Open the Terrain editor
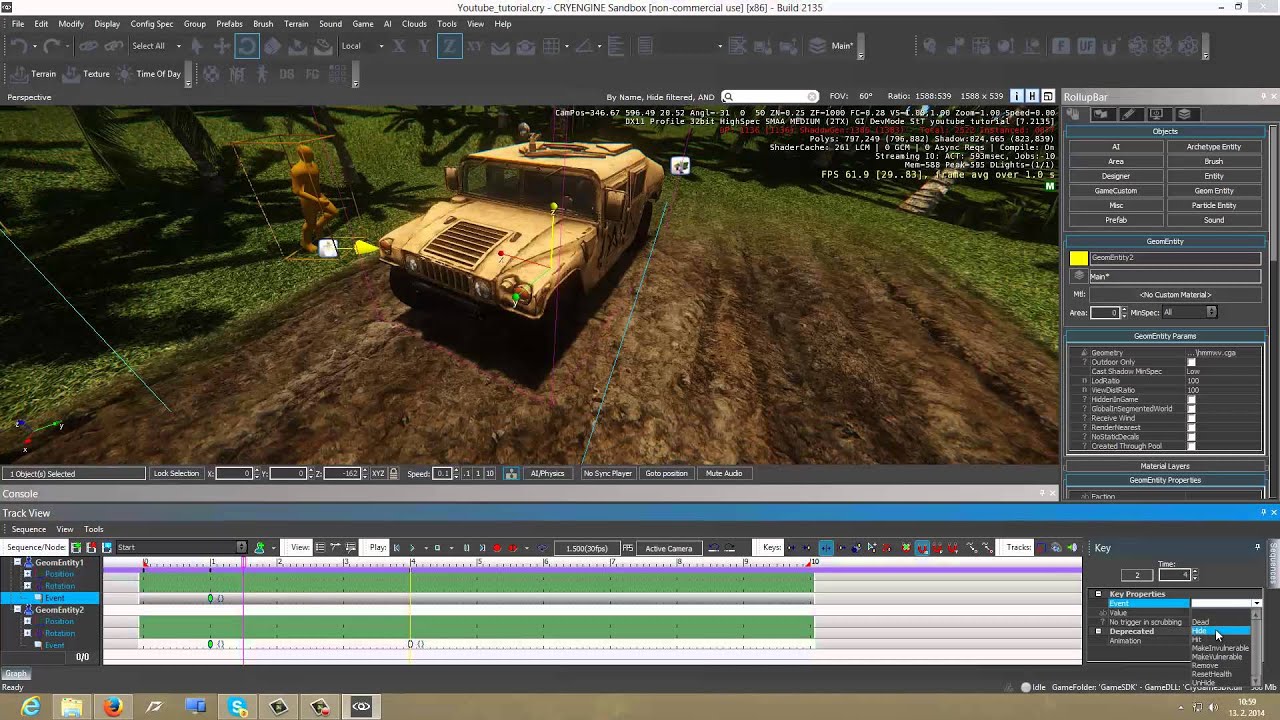Screen dimensions: 1280x720 pyautogui.click(x=35, y=74)
